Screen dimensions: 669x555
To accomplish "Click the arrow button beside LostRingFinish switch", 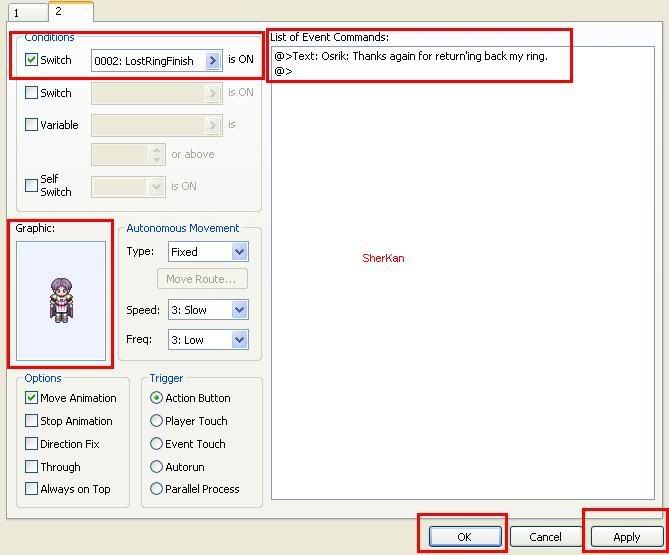I will point(213,61).
